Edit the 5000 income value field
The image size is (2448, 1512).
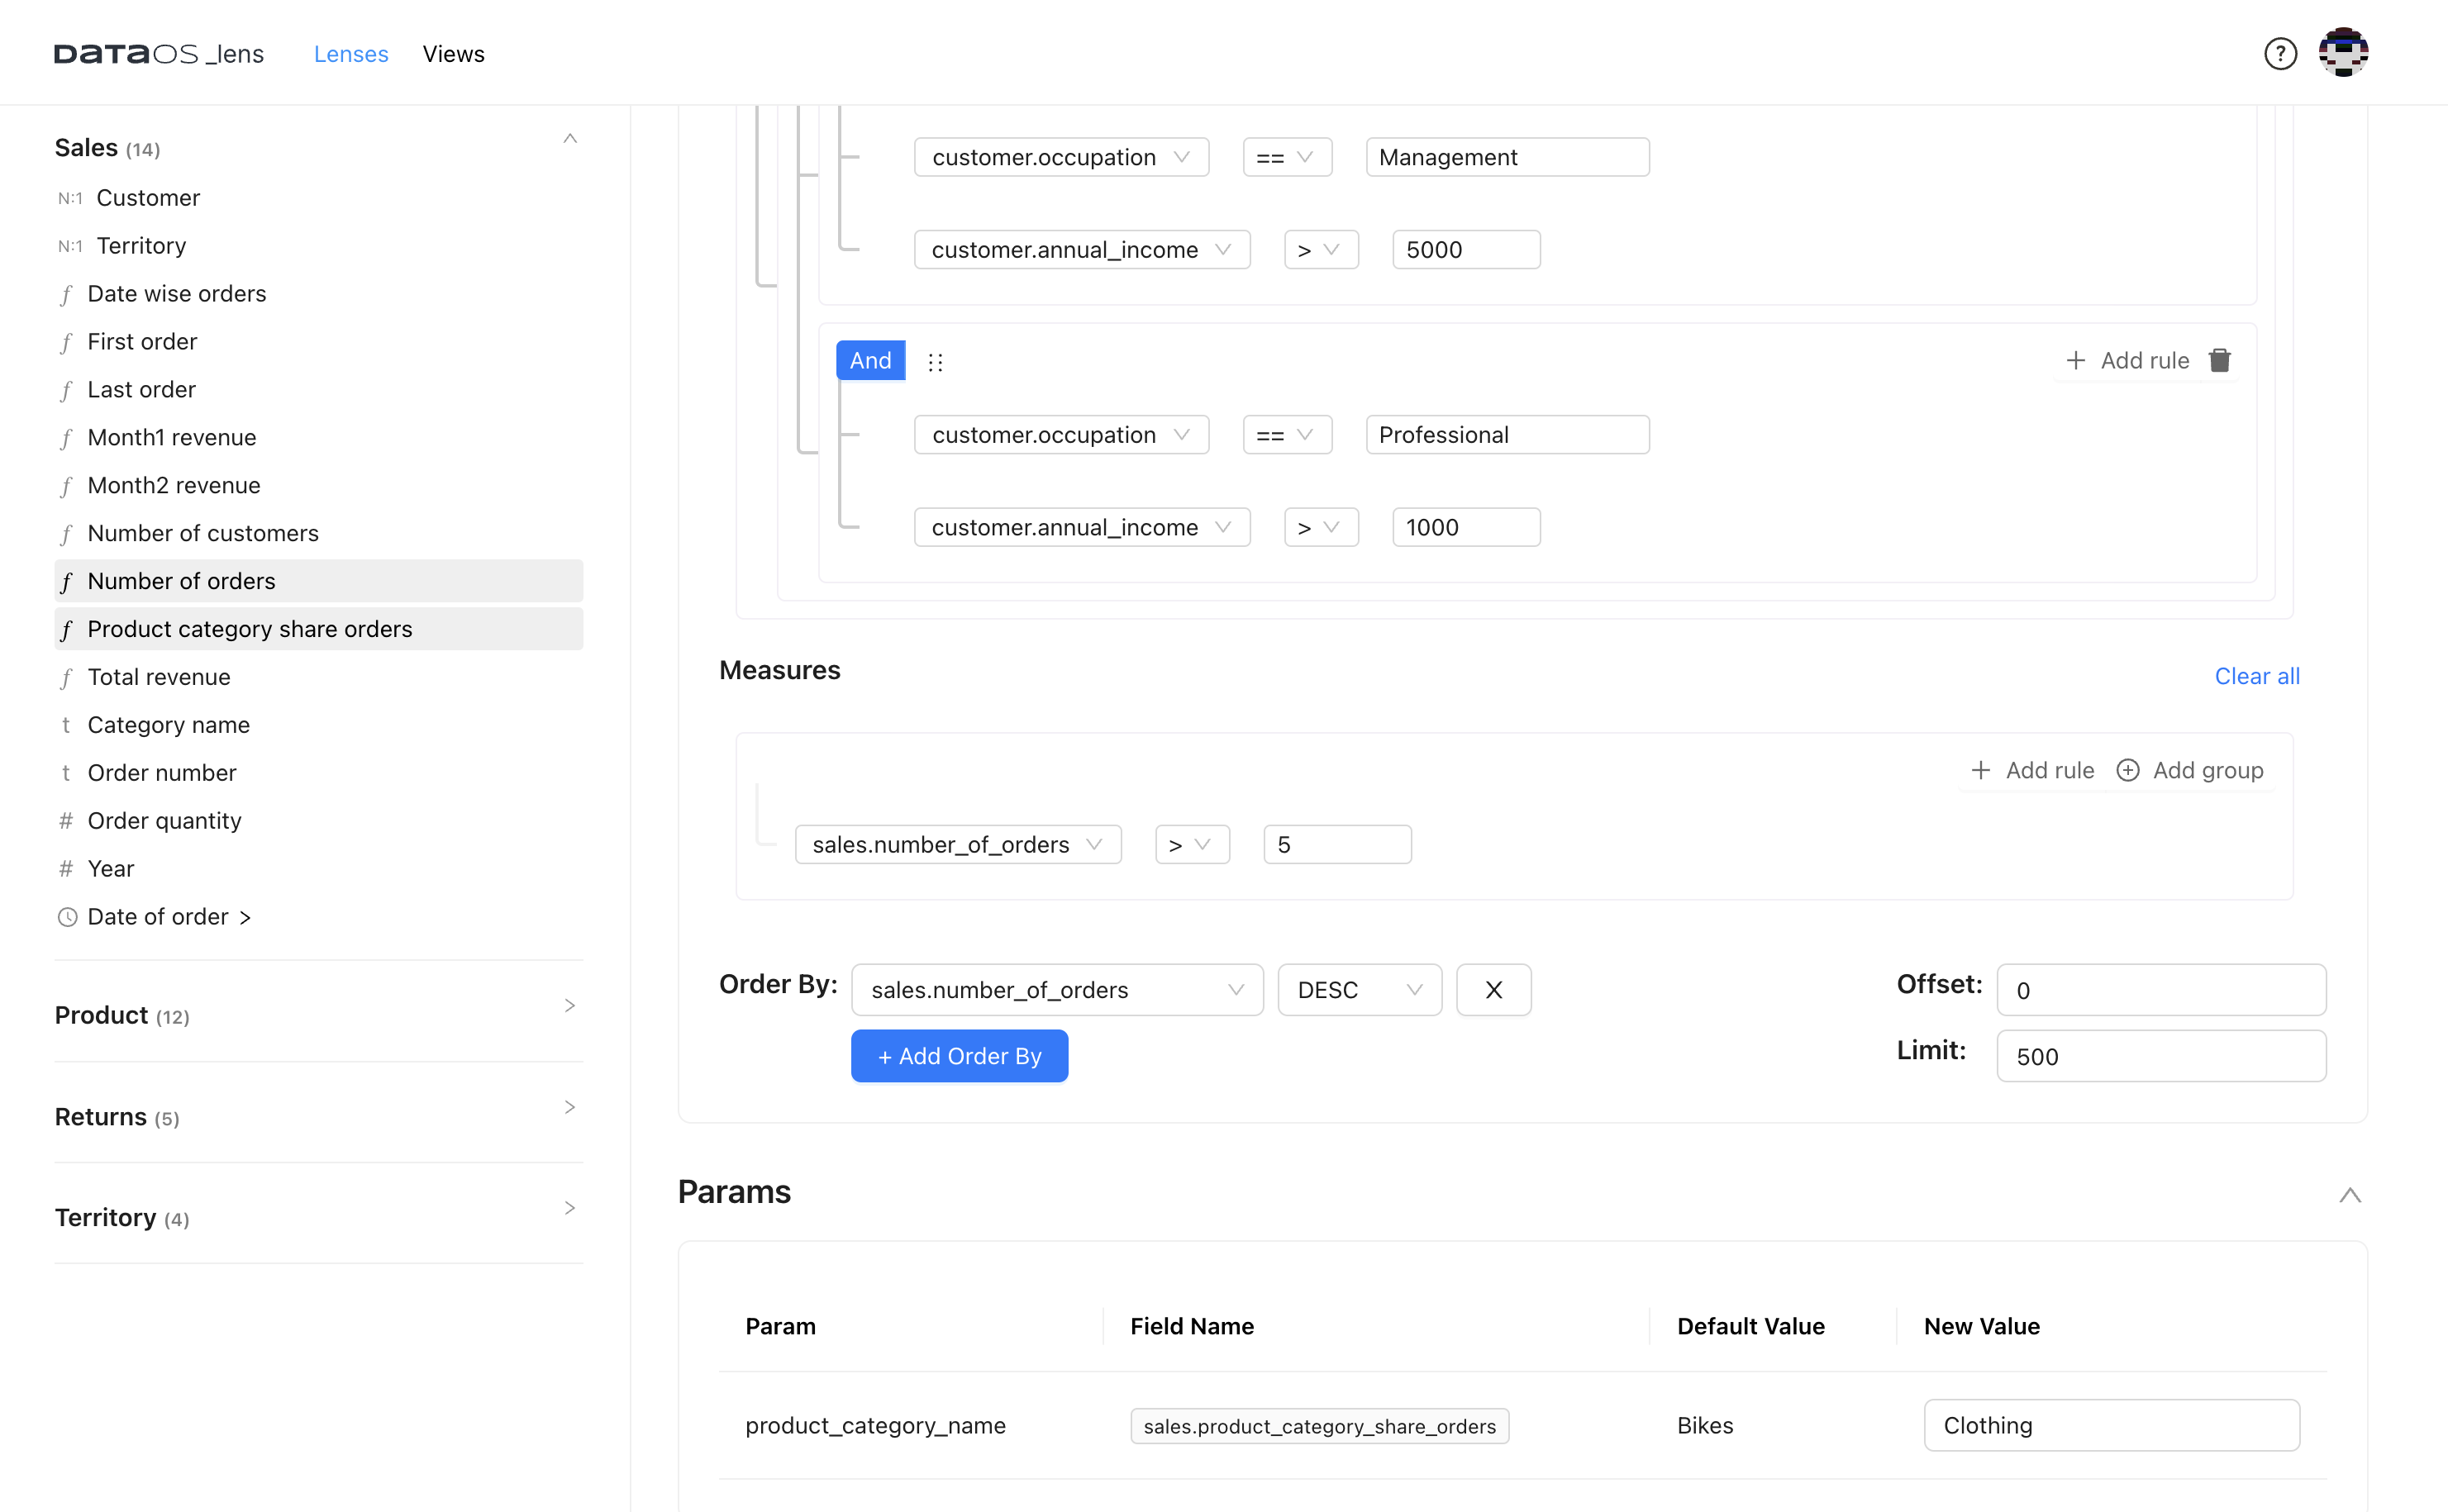click(1466, 250)
